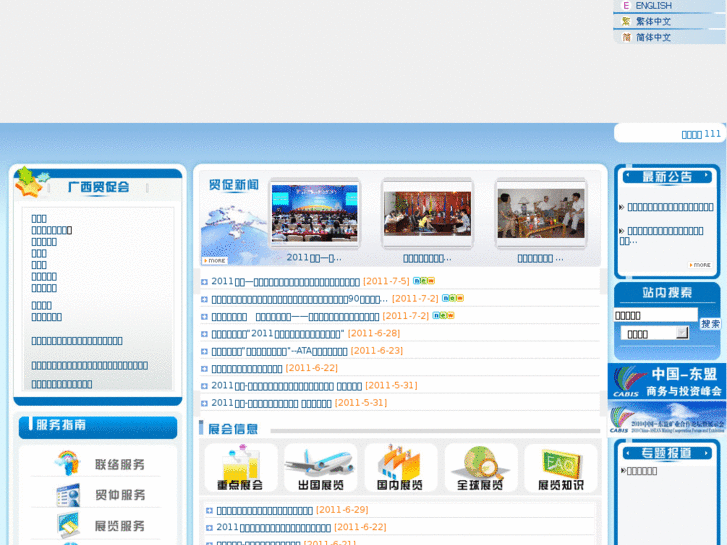Open first announcement in 最新公告 list
Screen dimensions: 727x545
point(670,207)
